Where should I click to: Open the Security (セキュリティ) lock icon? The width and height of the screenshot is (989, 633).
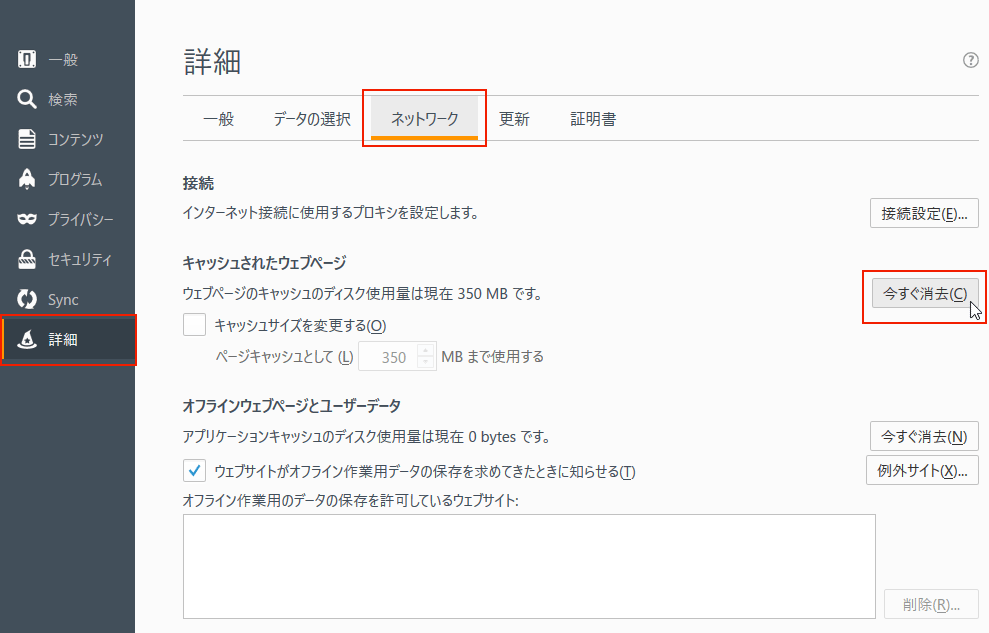28,260
